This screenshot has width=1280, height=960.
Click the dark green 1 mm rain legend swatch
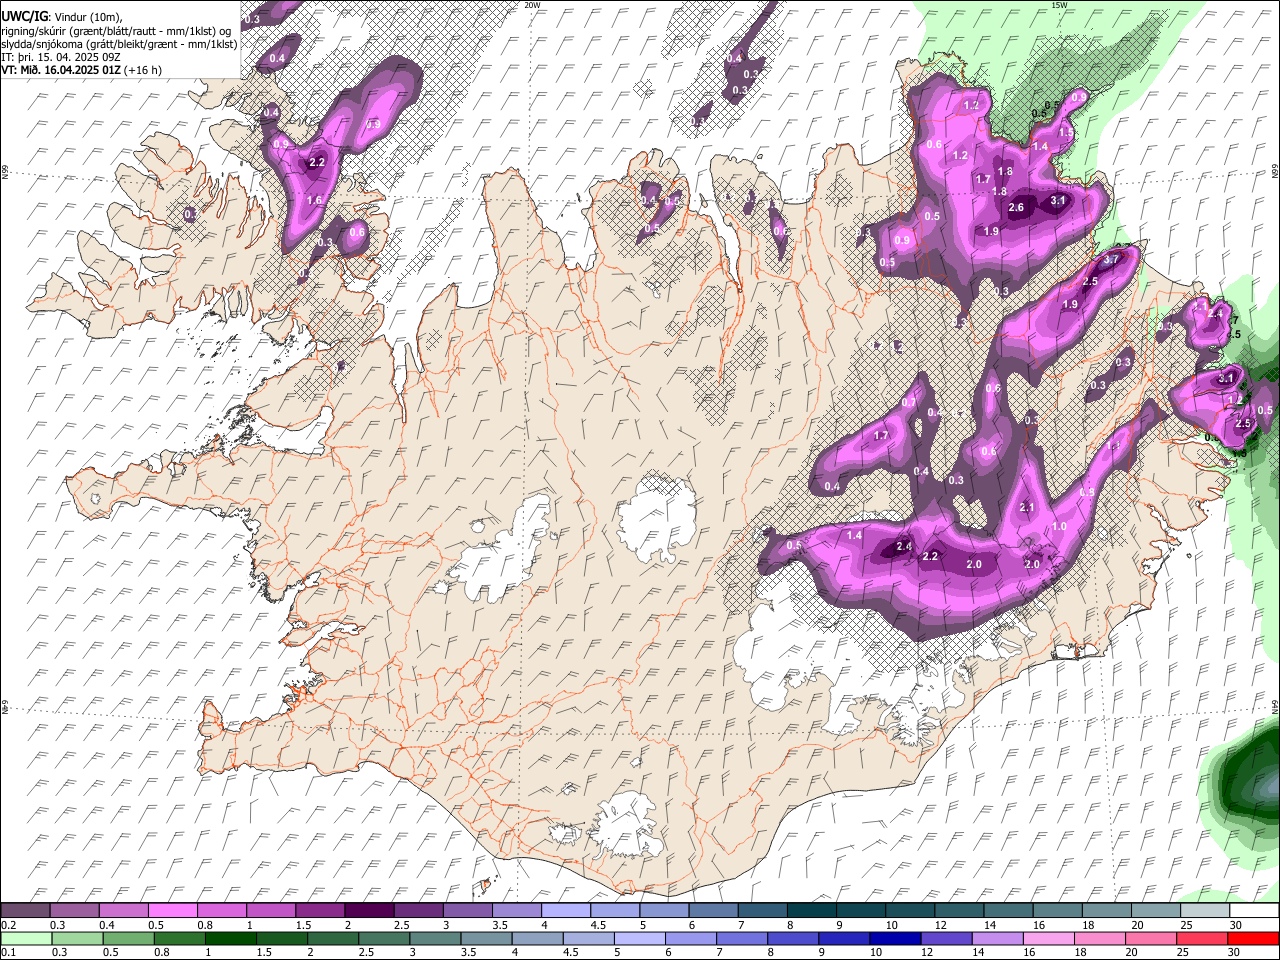tap(230, 938)
